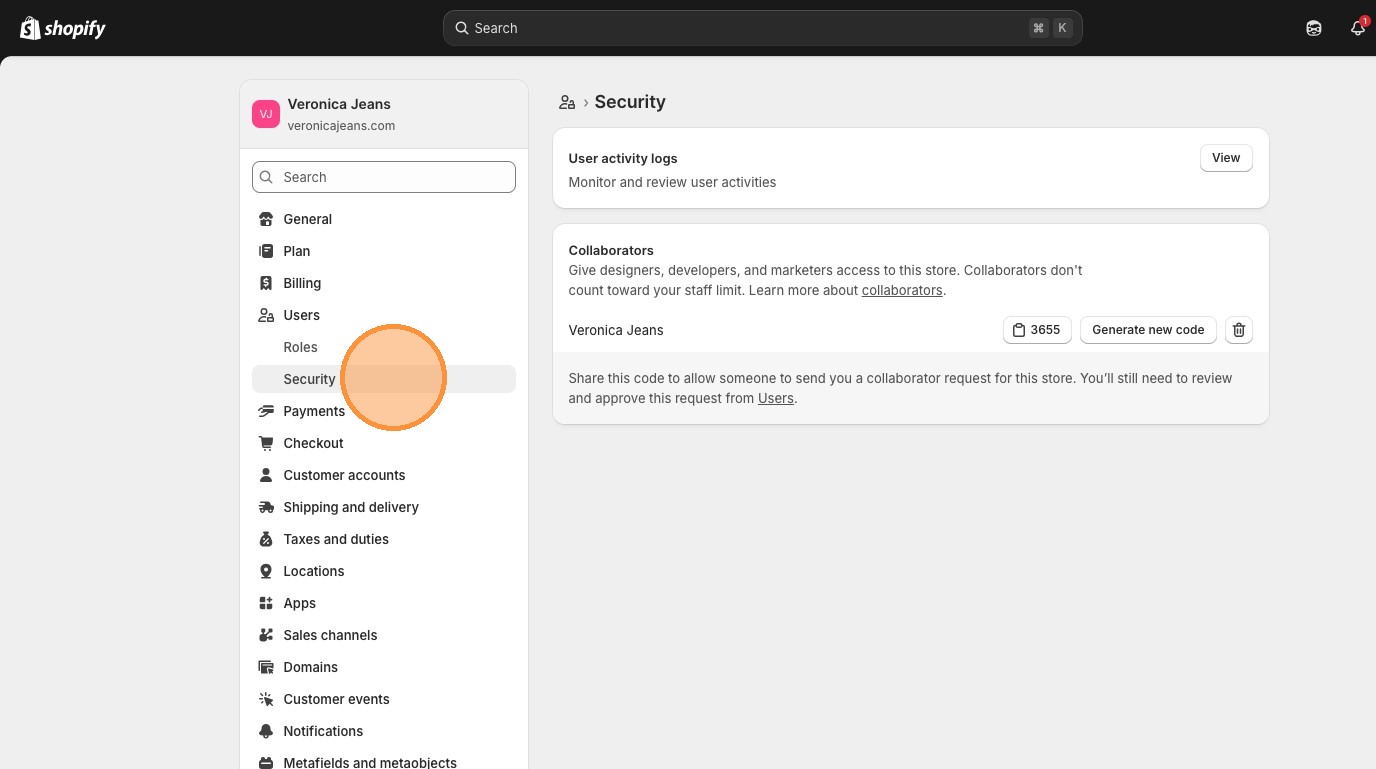Open the Users section
Viewport: 1376px width, 769px height.
pyautogui.click(x=384, y=315)
